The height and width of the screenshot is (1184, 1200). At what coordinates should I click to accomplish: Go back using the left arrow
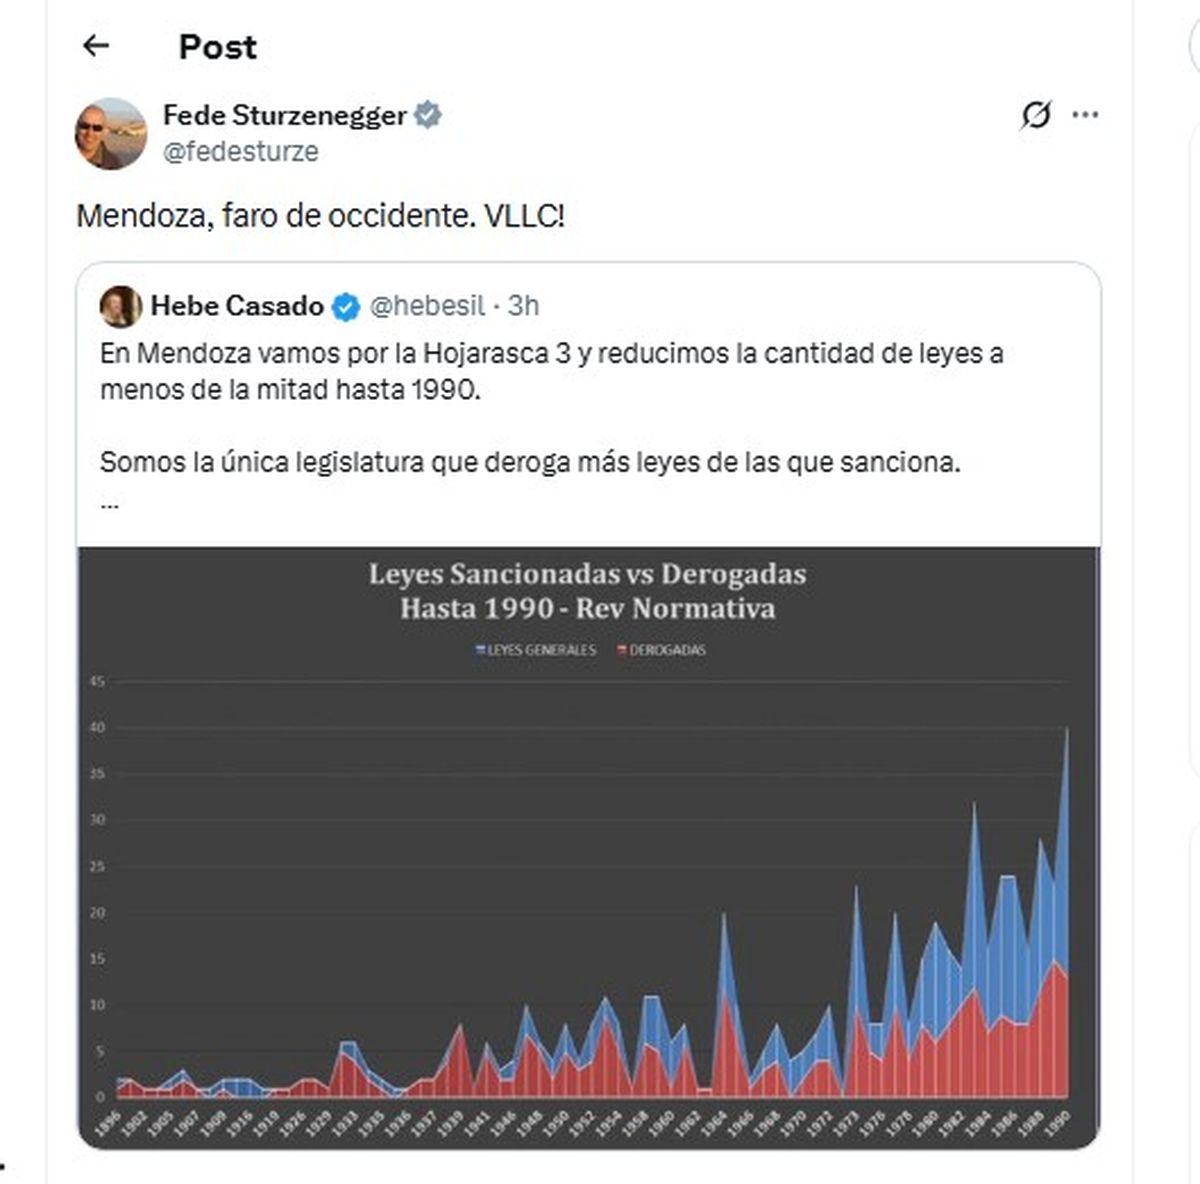(x=96, y=45)
